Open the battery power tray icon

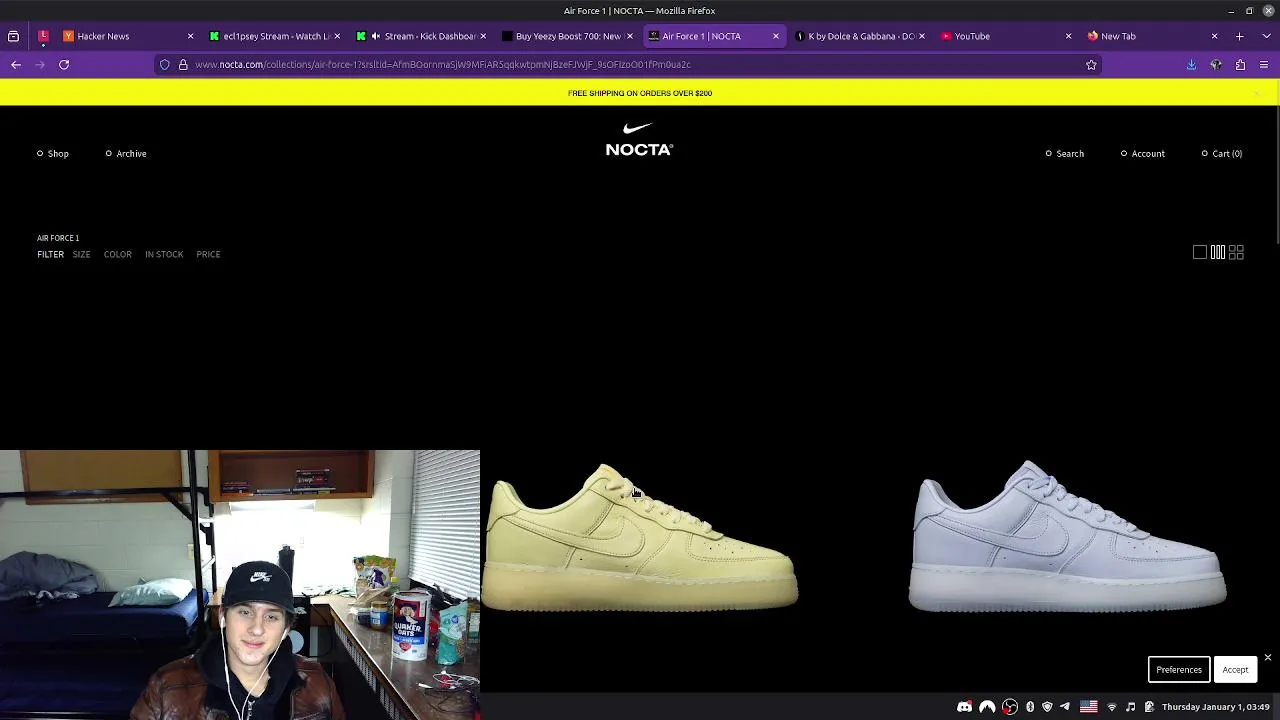[x=1149, y=707]
